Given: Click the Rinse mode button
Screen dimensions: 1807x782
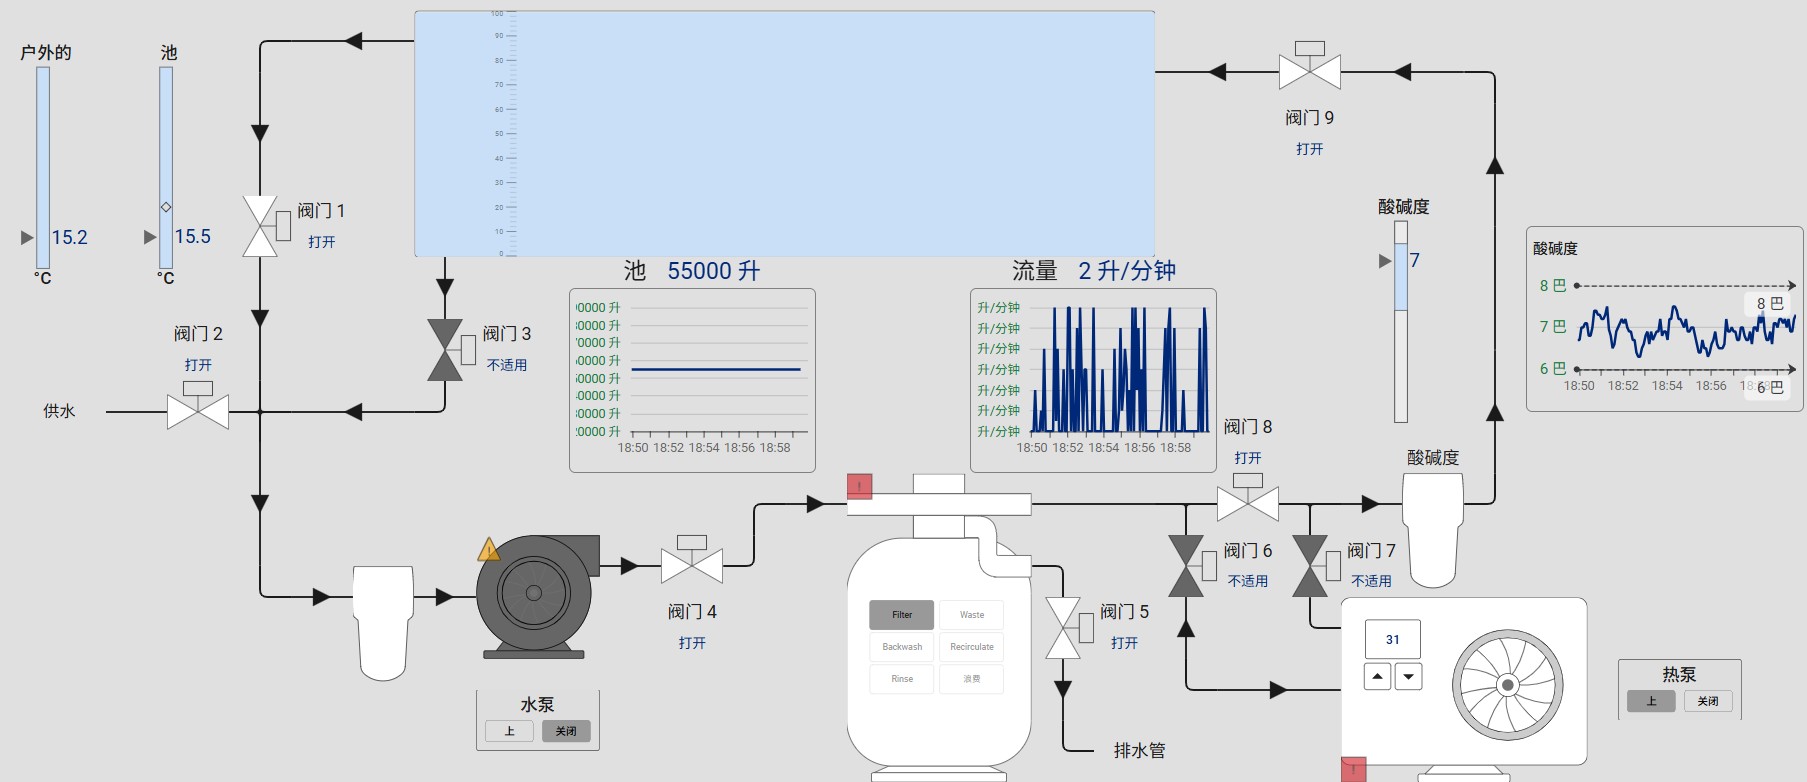Looking at the screenshot, I should pos(902,679).
